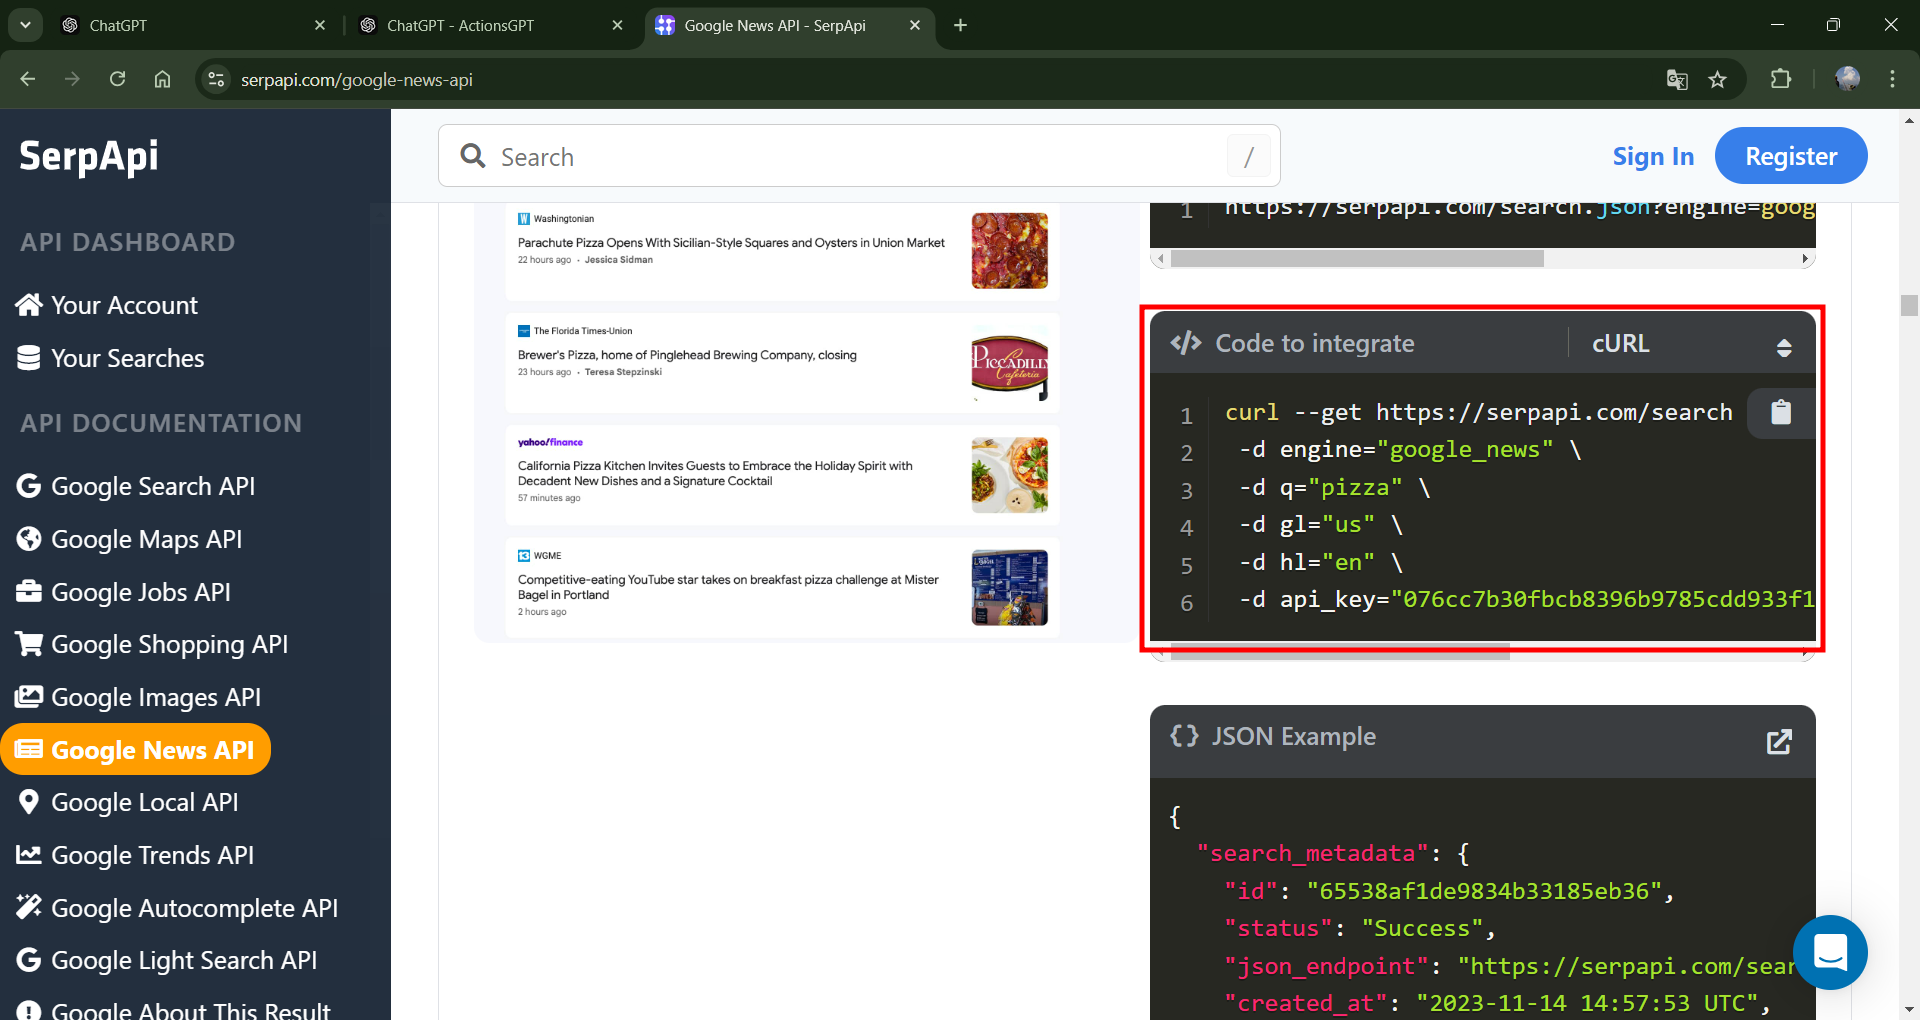This screenshot has height=1020, width=1920.
Task: Click the Google Shopping API cart icon
Action: 29,644
